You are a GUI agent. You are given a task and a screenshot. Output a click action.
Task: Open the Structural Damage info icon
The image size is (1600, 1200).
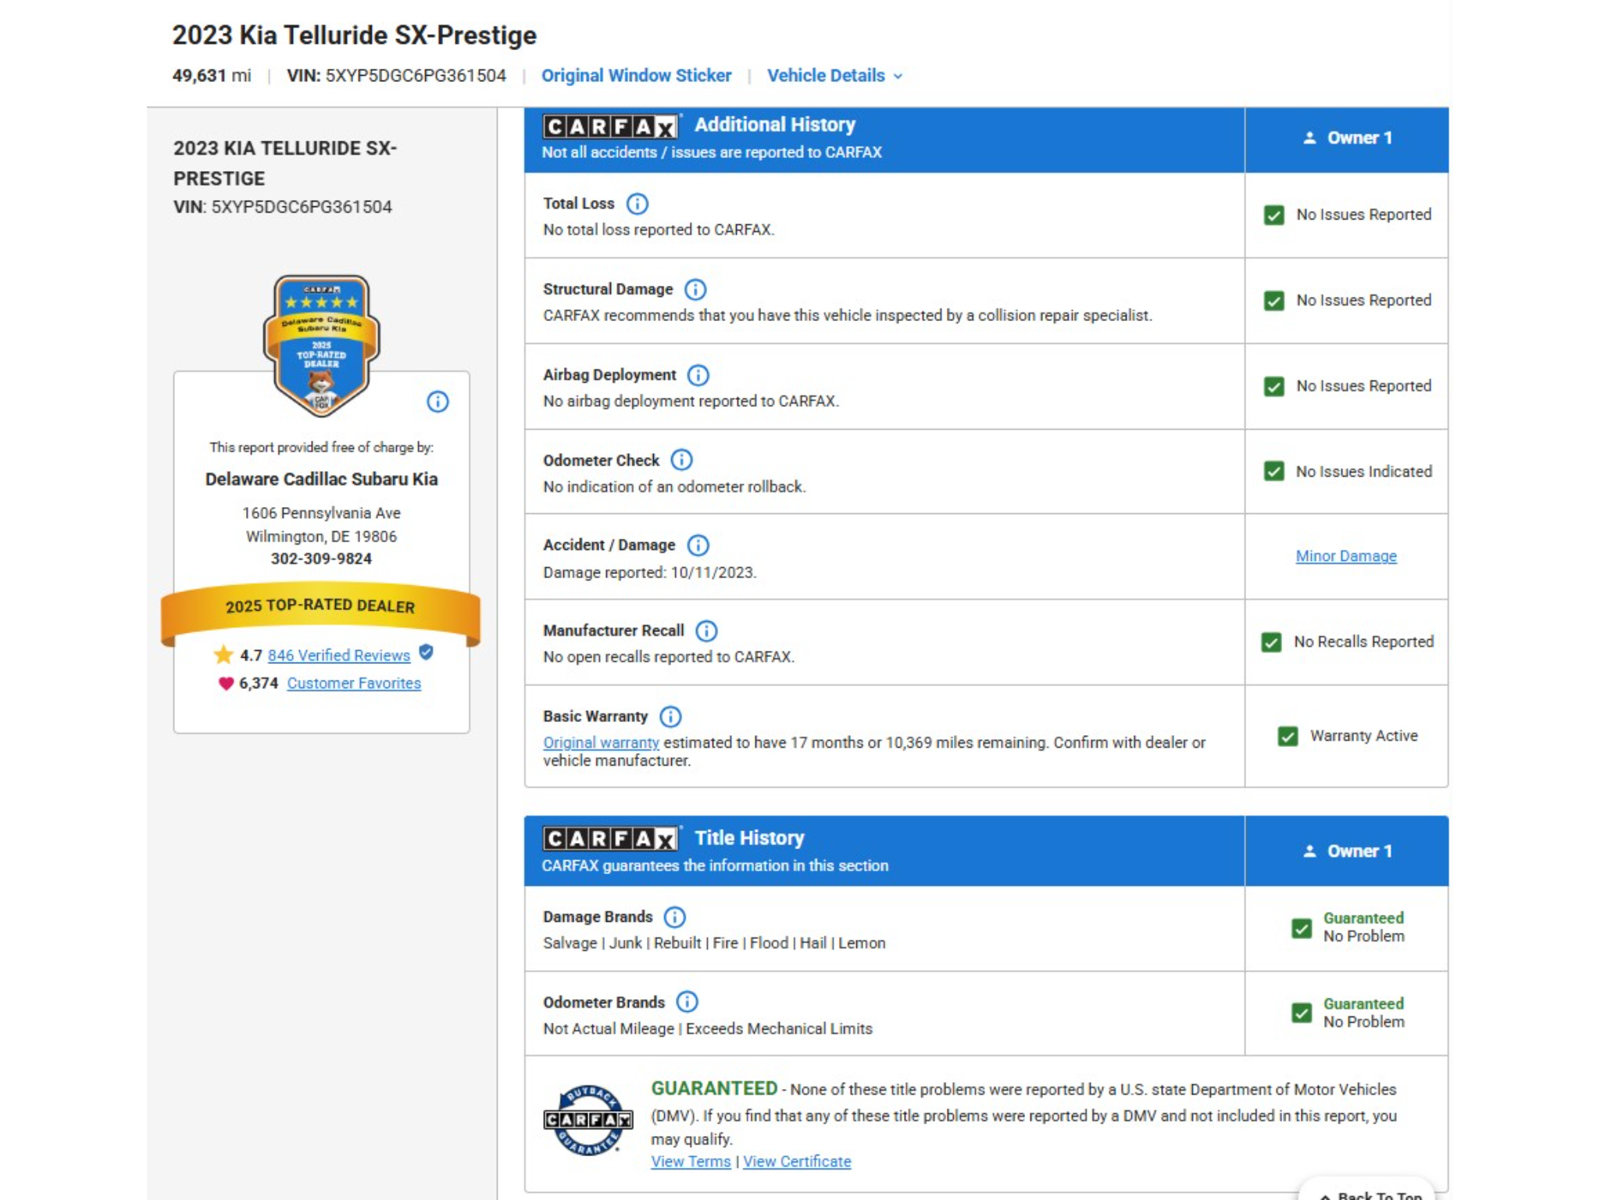pos(695,290)
